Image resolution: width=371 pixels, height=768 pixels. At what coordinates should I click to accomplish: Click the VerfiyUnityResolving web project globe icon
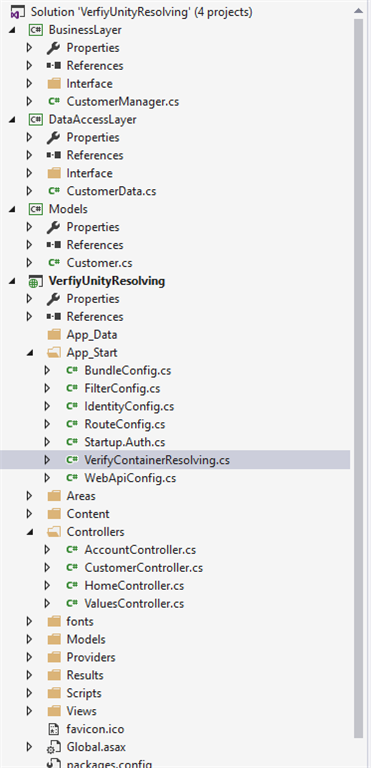pos(36,281)
